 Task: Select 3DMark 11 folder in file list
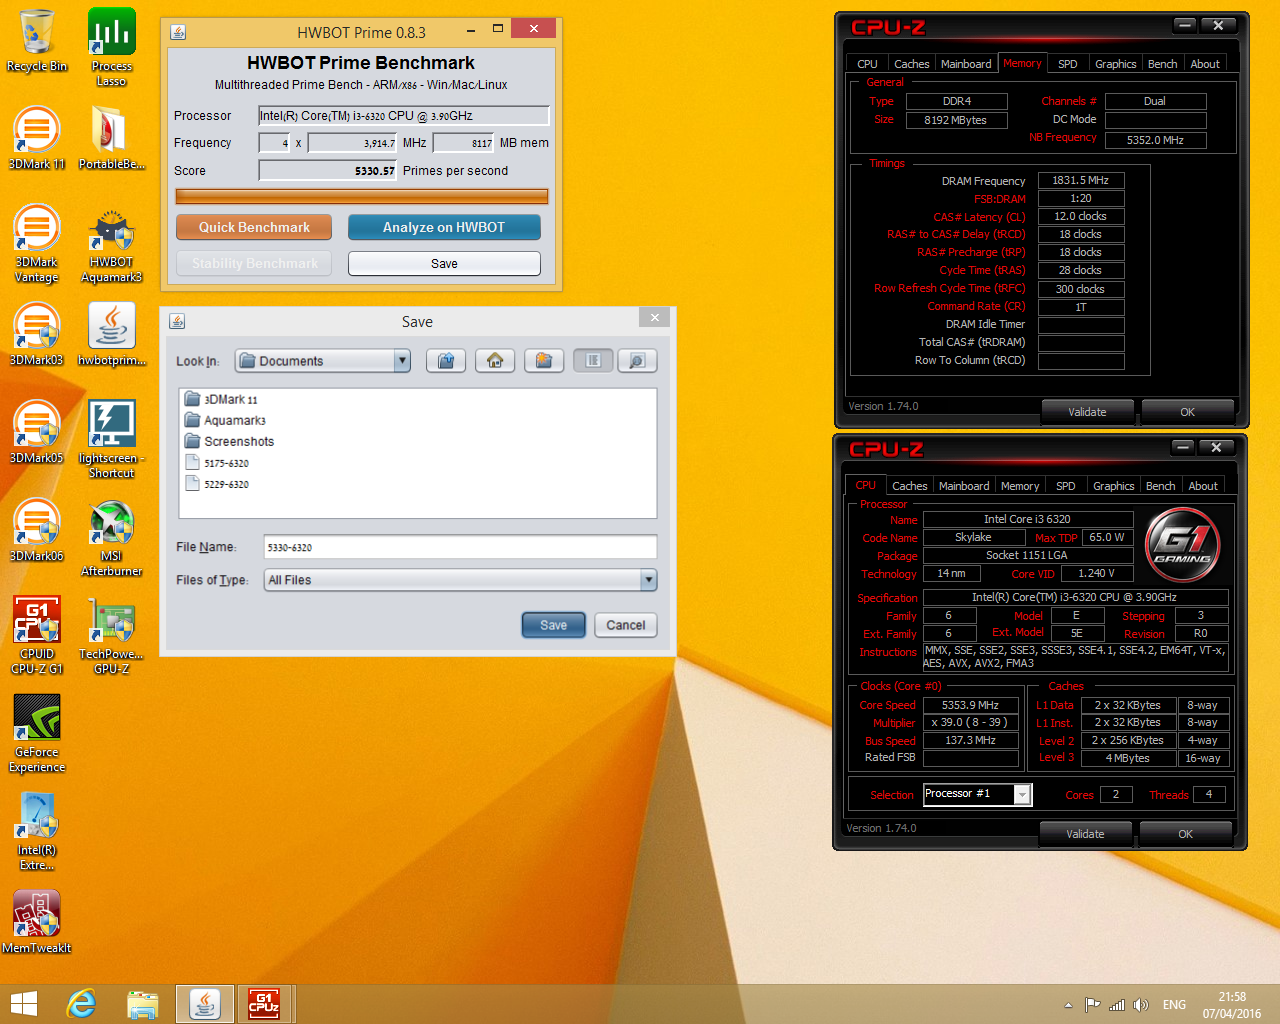pos(222,399)
